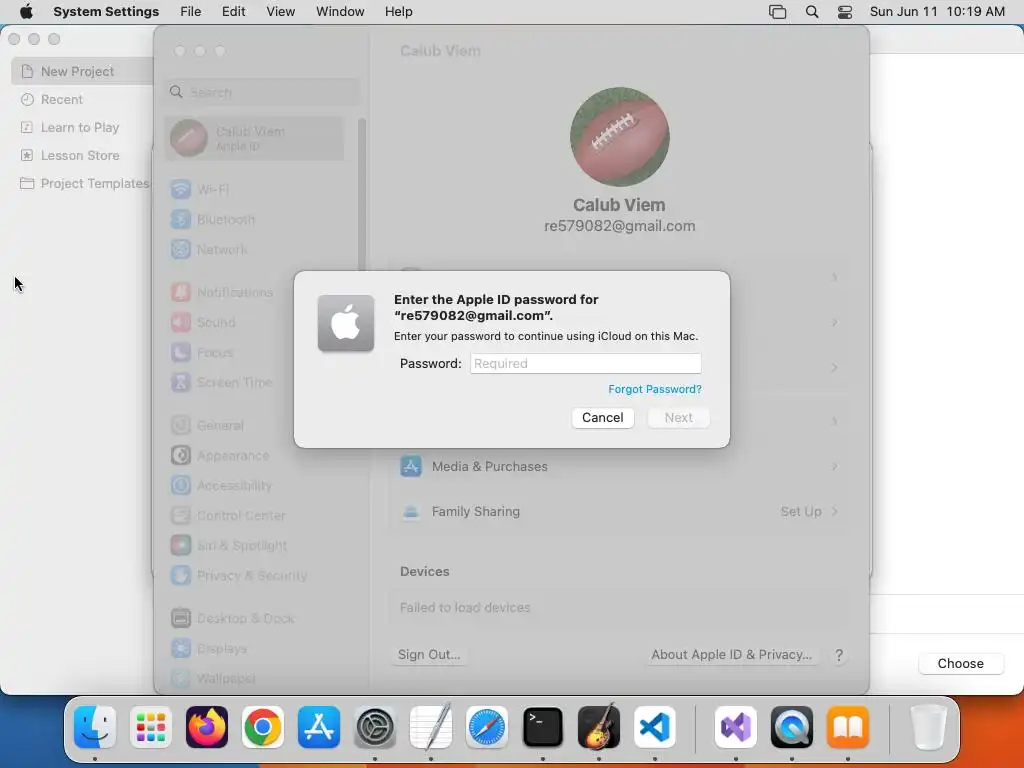Open the Help menu

point(398,12)
